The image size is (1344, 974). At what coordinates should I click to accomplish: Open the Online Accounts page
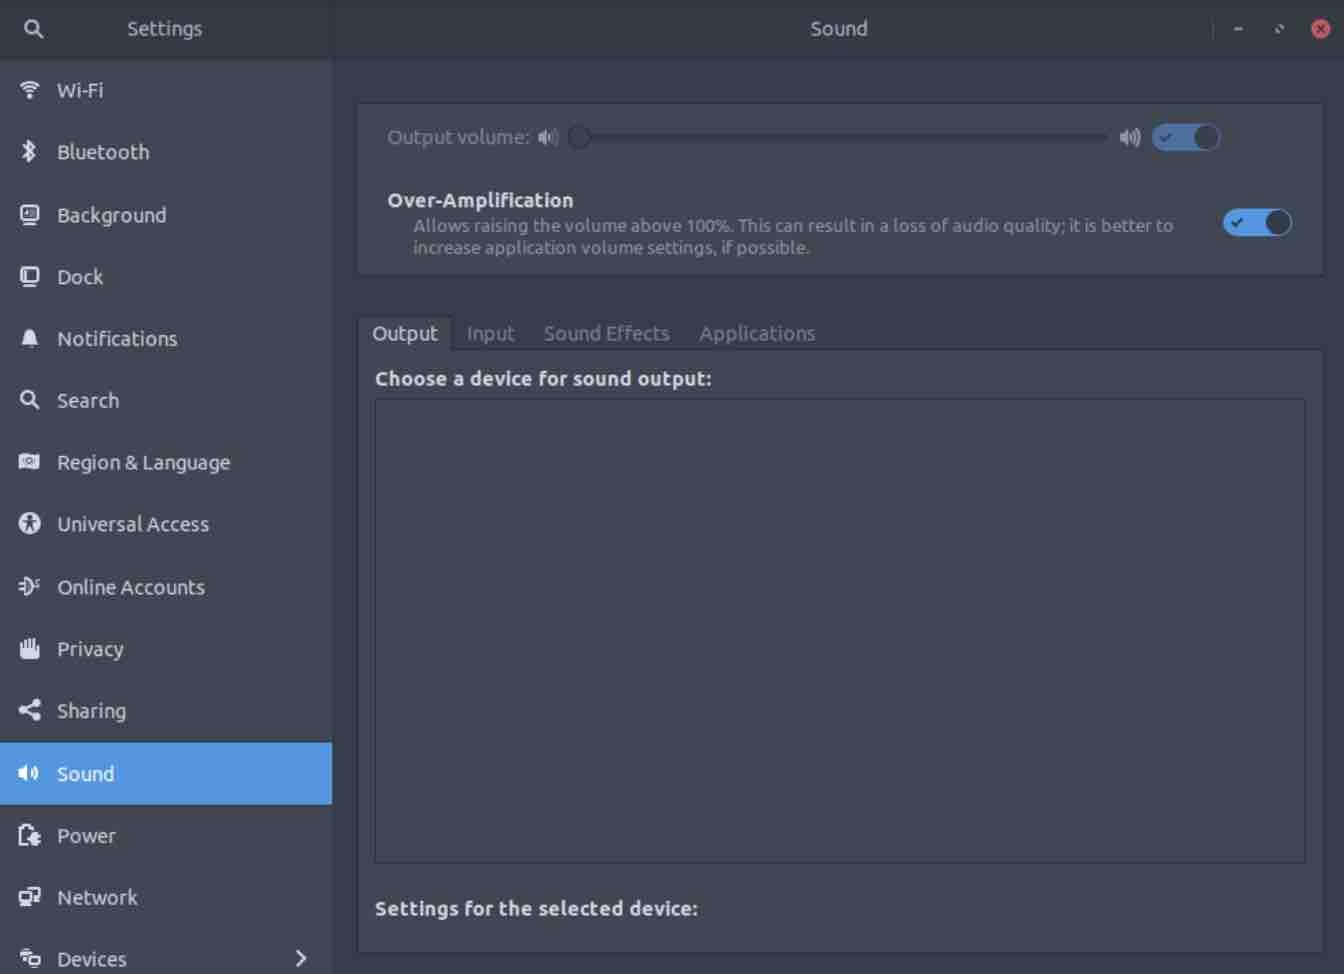click(130, 587)
